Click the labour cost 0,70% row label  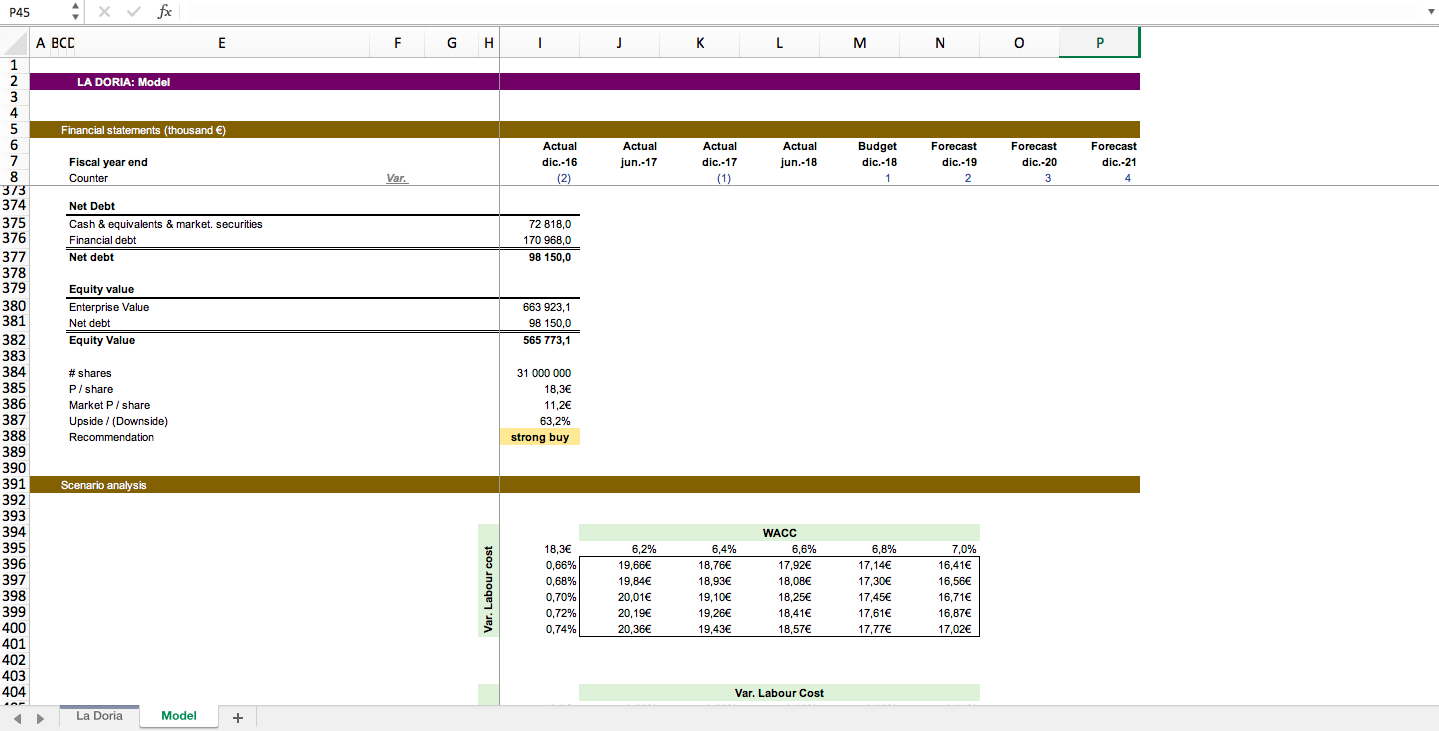[x=540, y=597]
